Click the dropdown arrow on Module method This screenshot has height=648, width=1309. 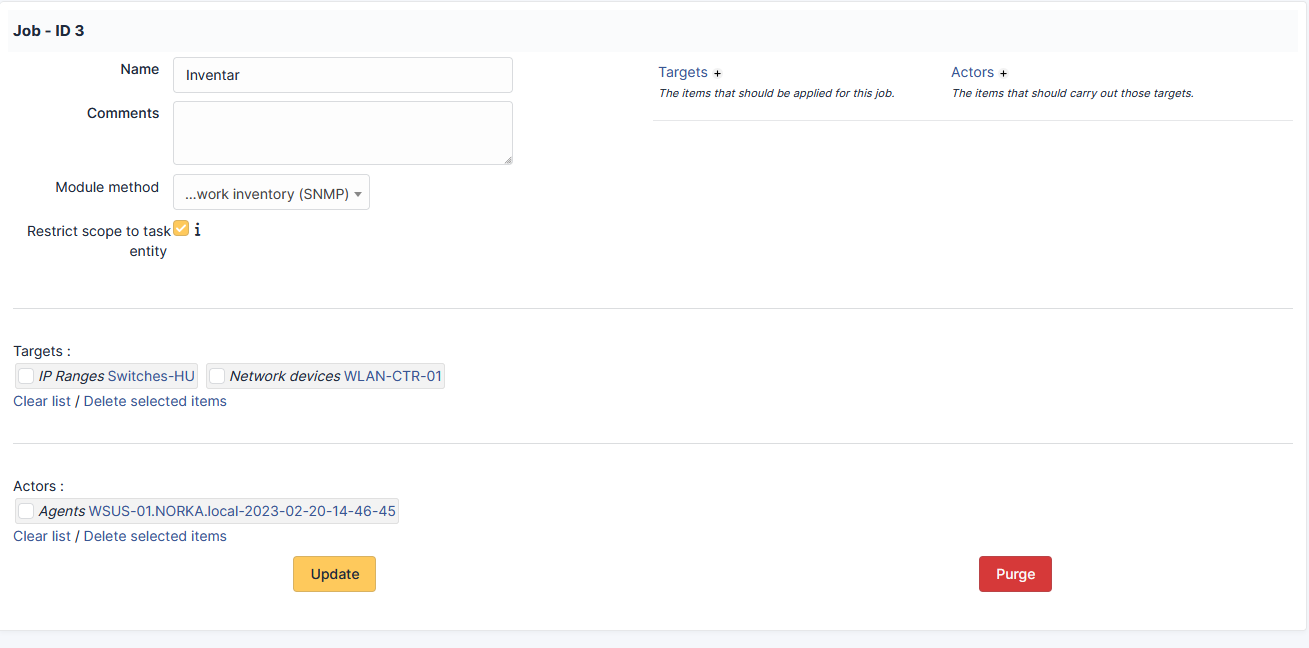358,192
